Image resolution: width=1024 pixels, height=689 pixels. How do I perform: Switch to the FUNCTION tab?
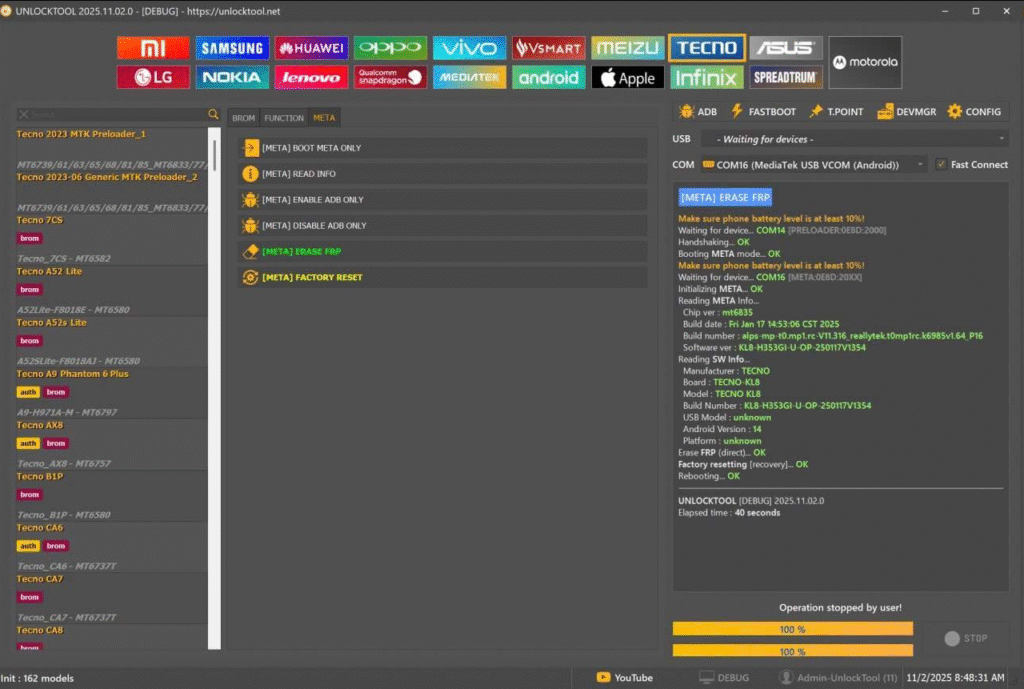pos(283,117)
